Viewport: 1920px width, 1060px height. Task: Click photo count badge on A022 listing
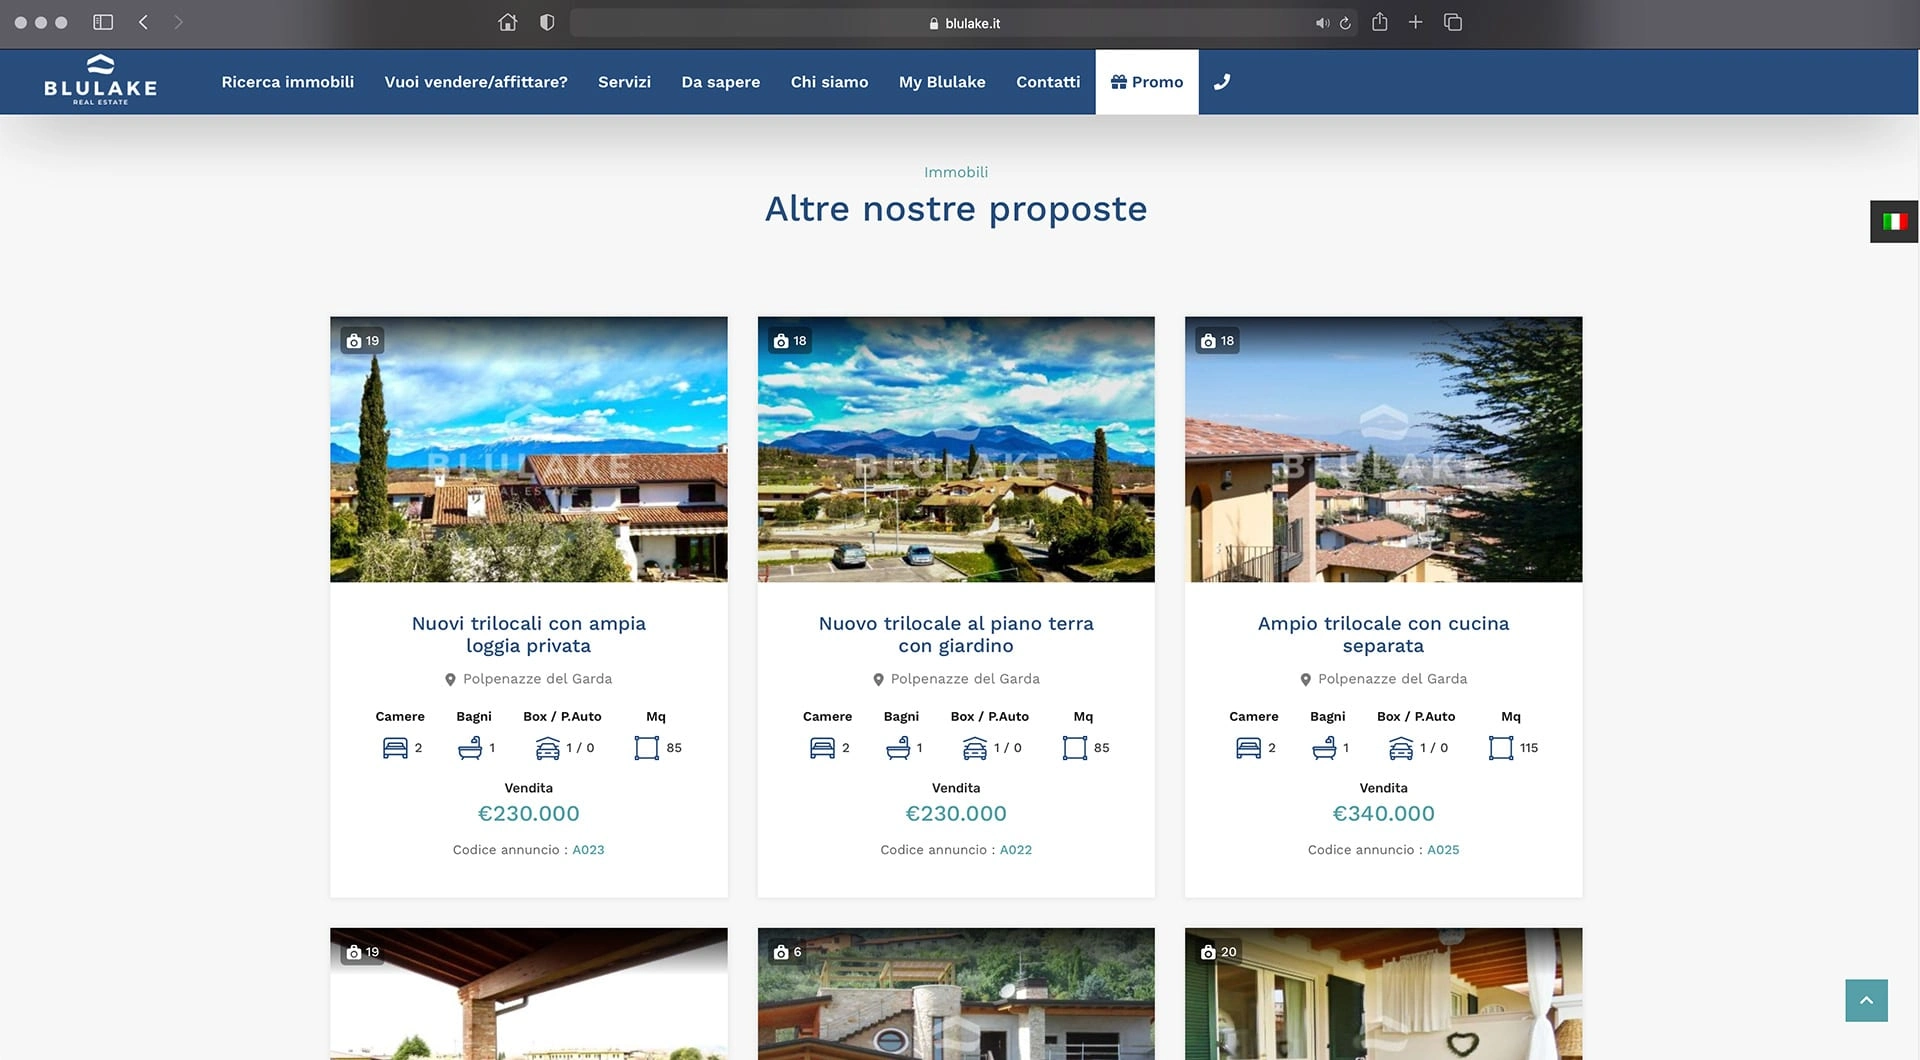pos(790,341)
